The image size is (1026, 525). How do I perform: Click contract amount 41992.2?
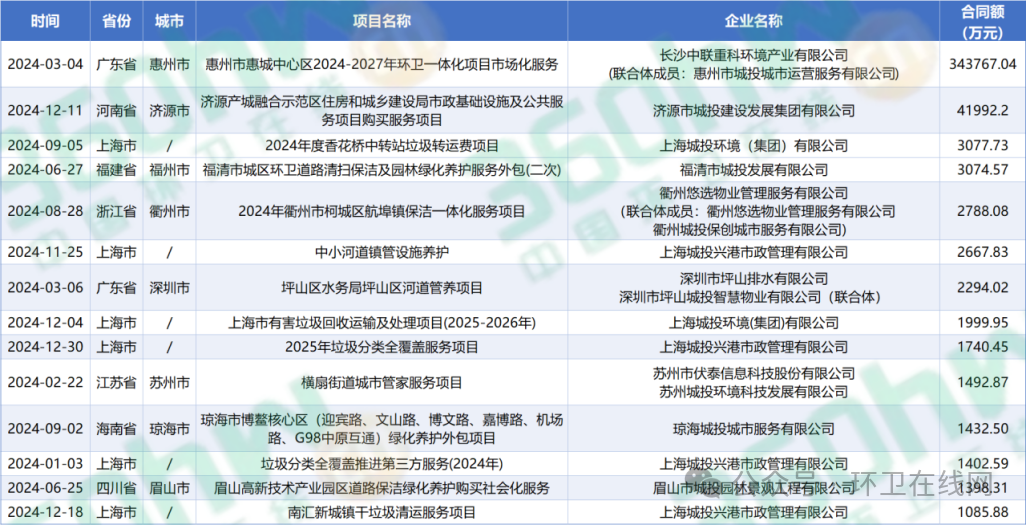click(x=983, y=111)
